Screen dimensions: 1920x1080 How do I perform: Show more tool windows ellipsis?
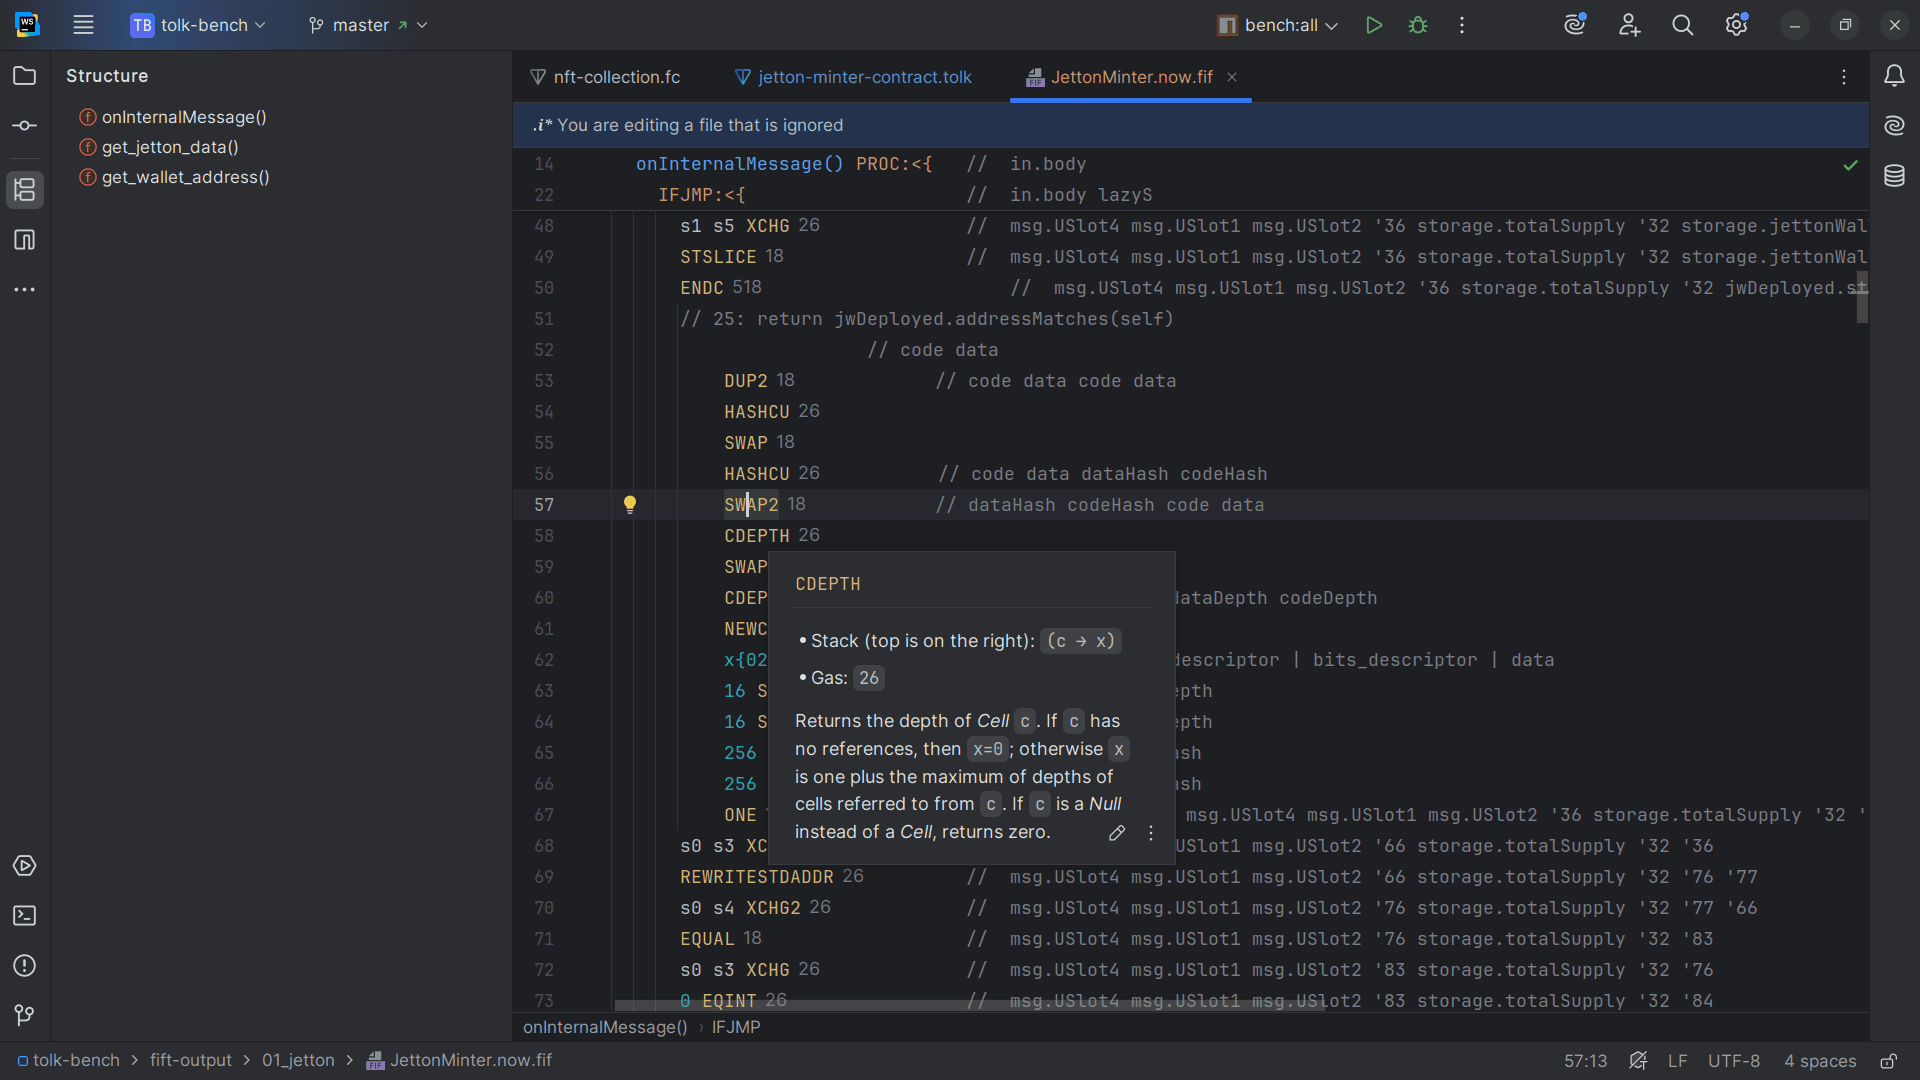[25, 290]
